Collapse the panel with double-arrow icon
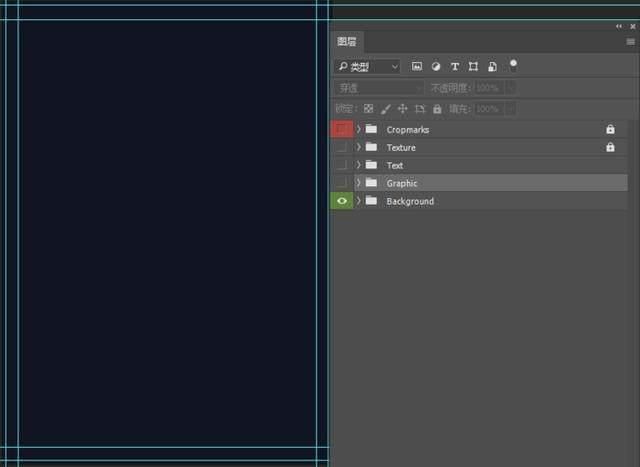 click(619, 27)
